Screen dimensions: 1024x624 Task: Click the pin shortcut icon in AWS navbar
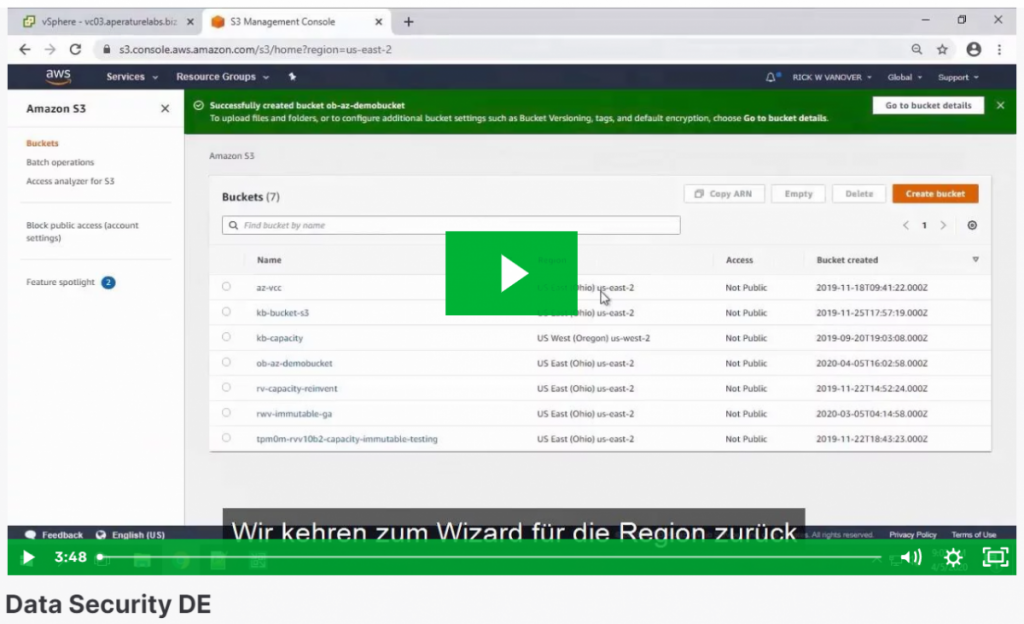(x=292, y=76)
